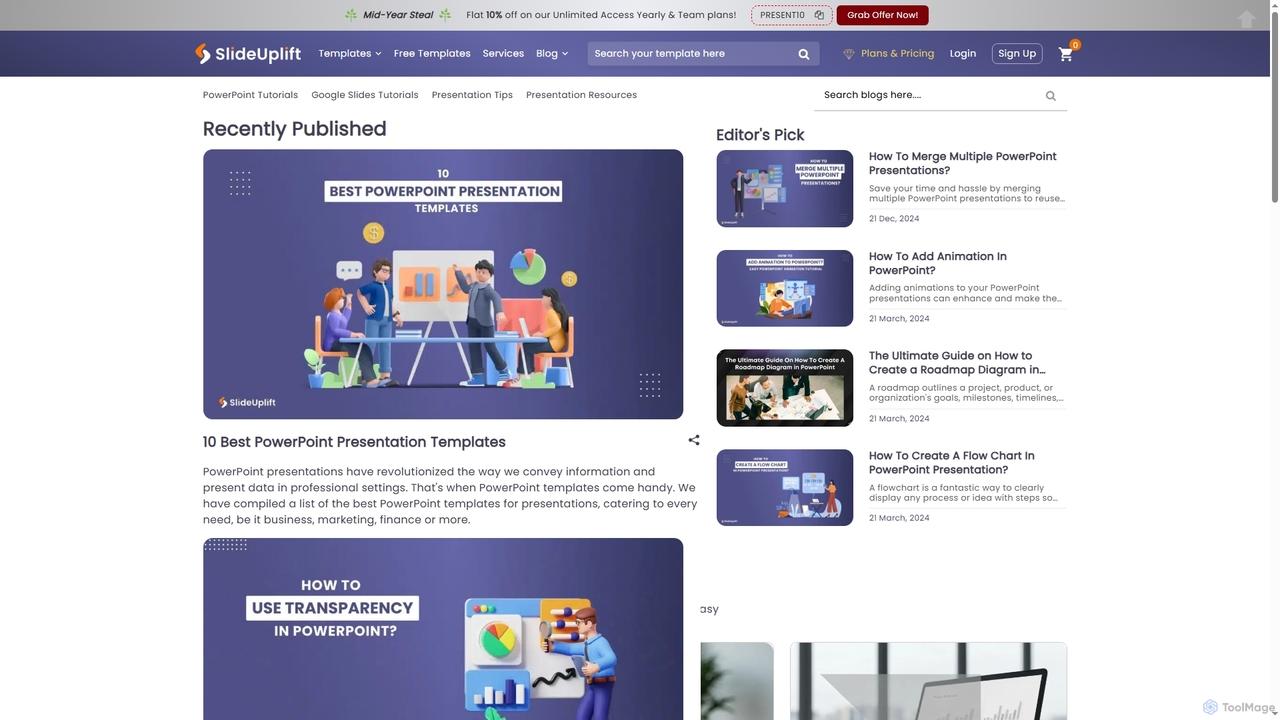Click the 21 Dec, 2024 date text

click(x=894, y=218)
